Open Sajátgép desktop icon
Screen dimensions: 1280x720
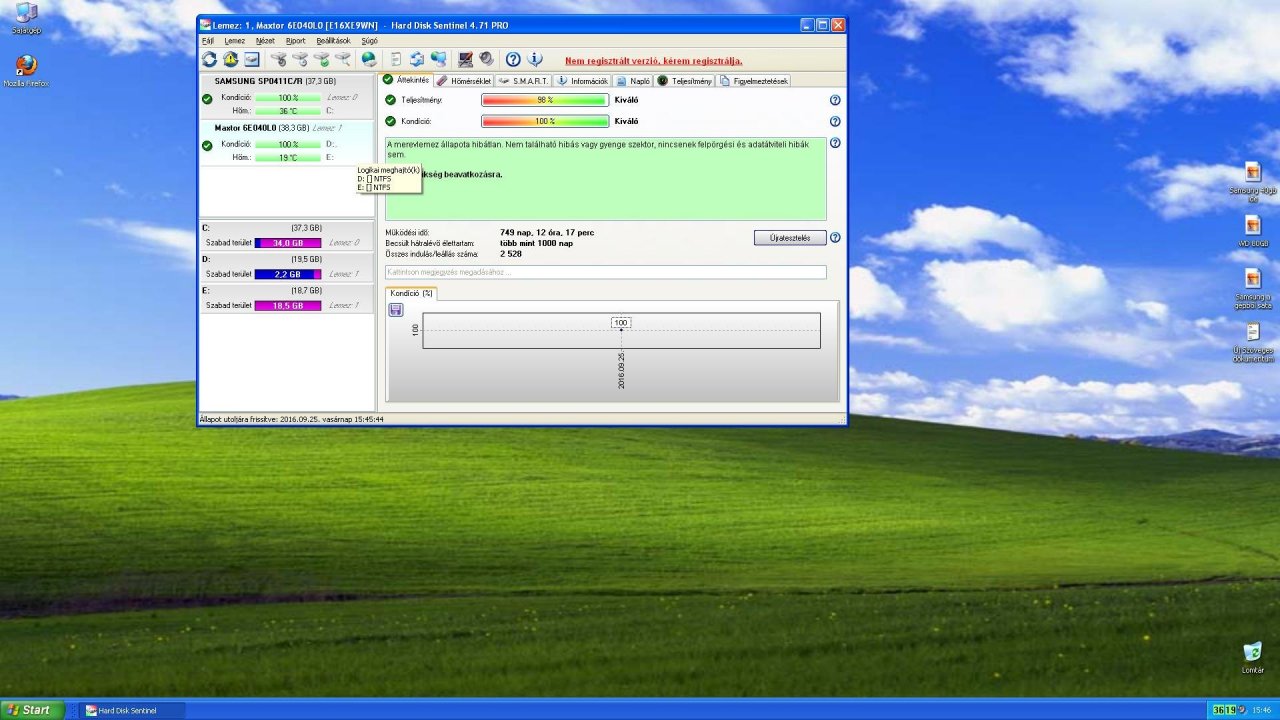26,18
